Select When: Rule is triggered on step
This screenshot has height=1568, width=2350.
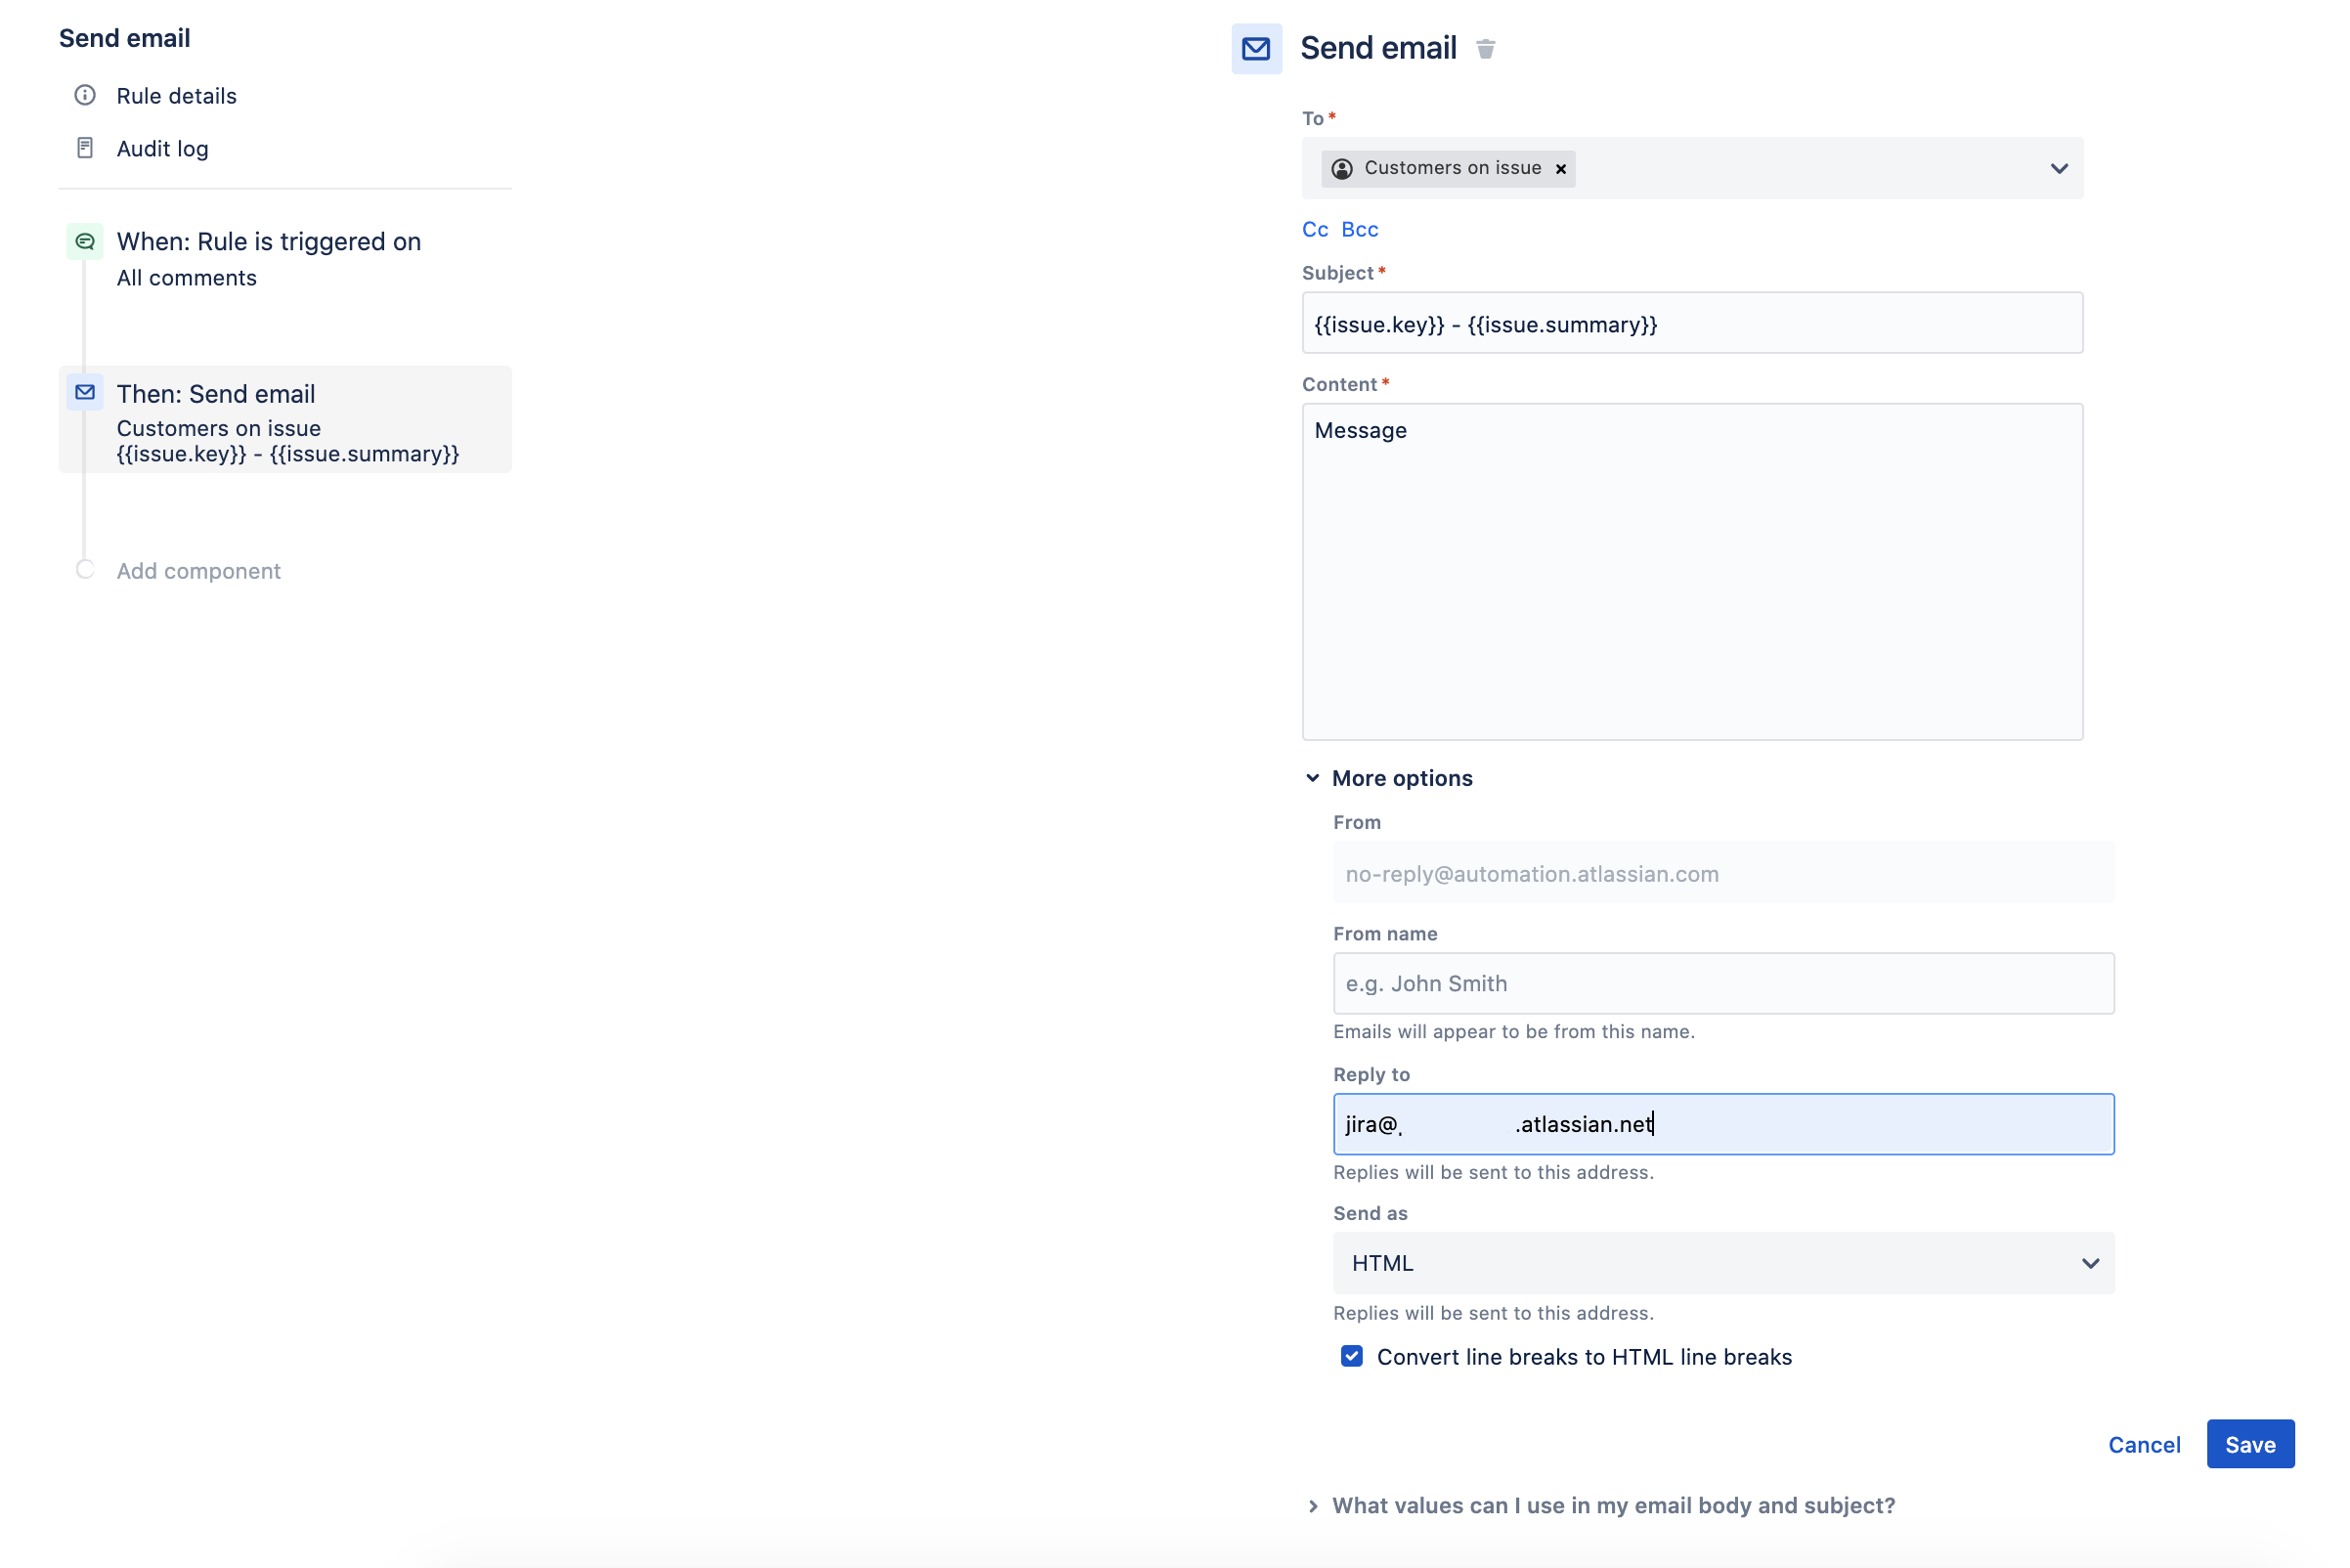(268, 242)
